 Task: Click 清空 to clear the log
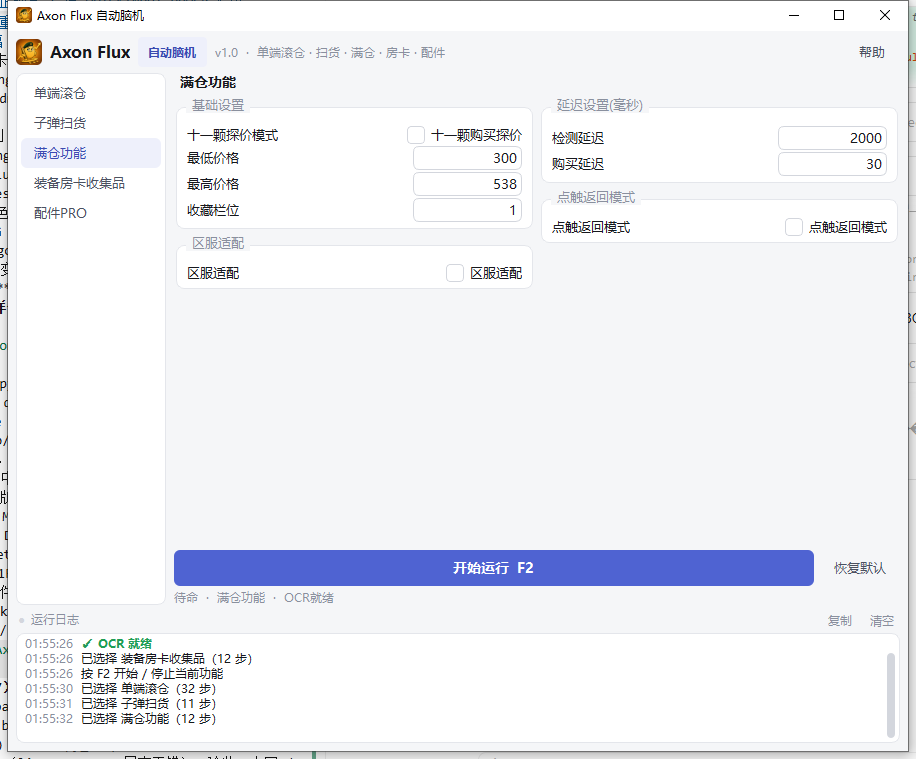[x=882, y=621]
